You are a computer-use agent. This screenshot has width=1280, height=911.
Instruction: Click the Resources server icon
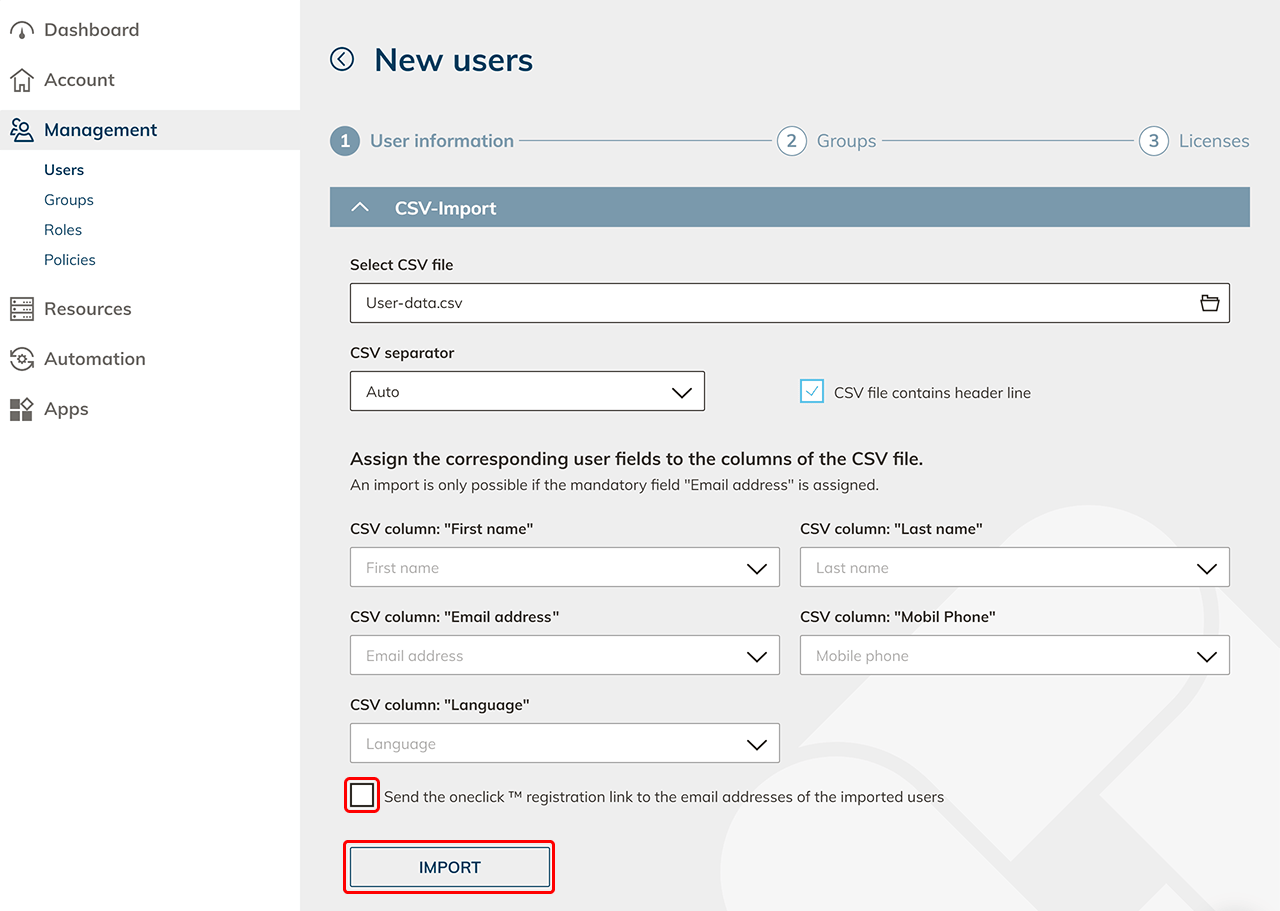tap(21, 309)
